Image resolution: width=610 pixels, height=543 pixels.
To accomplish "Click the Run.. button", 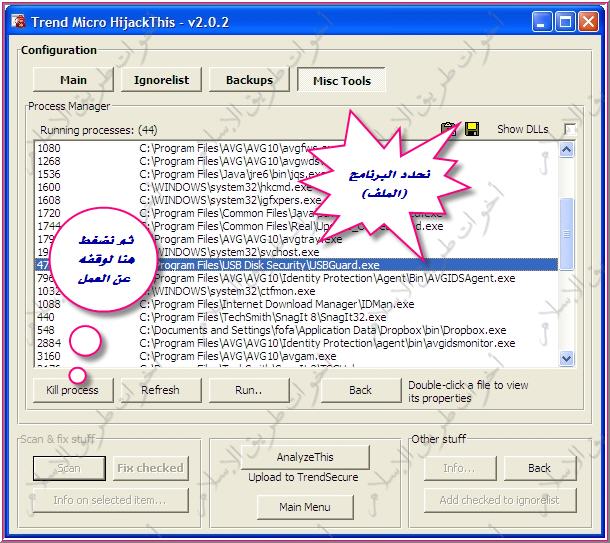I will click(x=249, y=390).
